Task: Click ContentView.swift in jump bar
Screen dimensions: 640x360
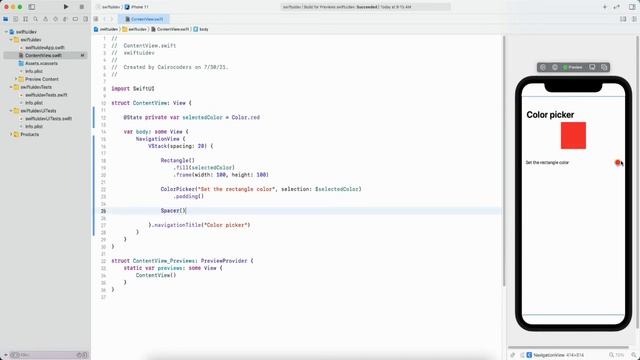Action: (x=170, y=29)
